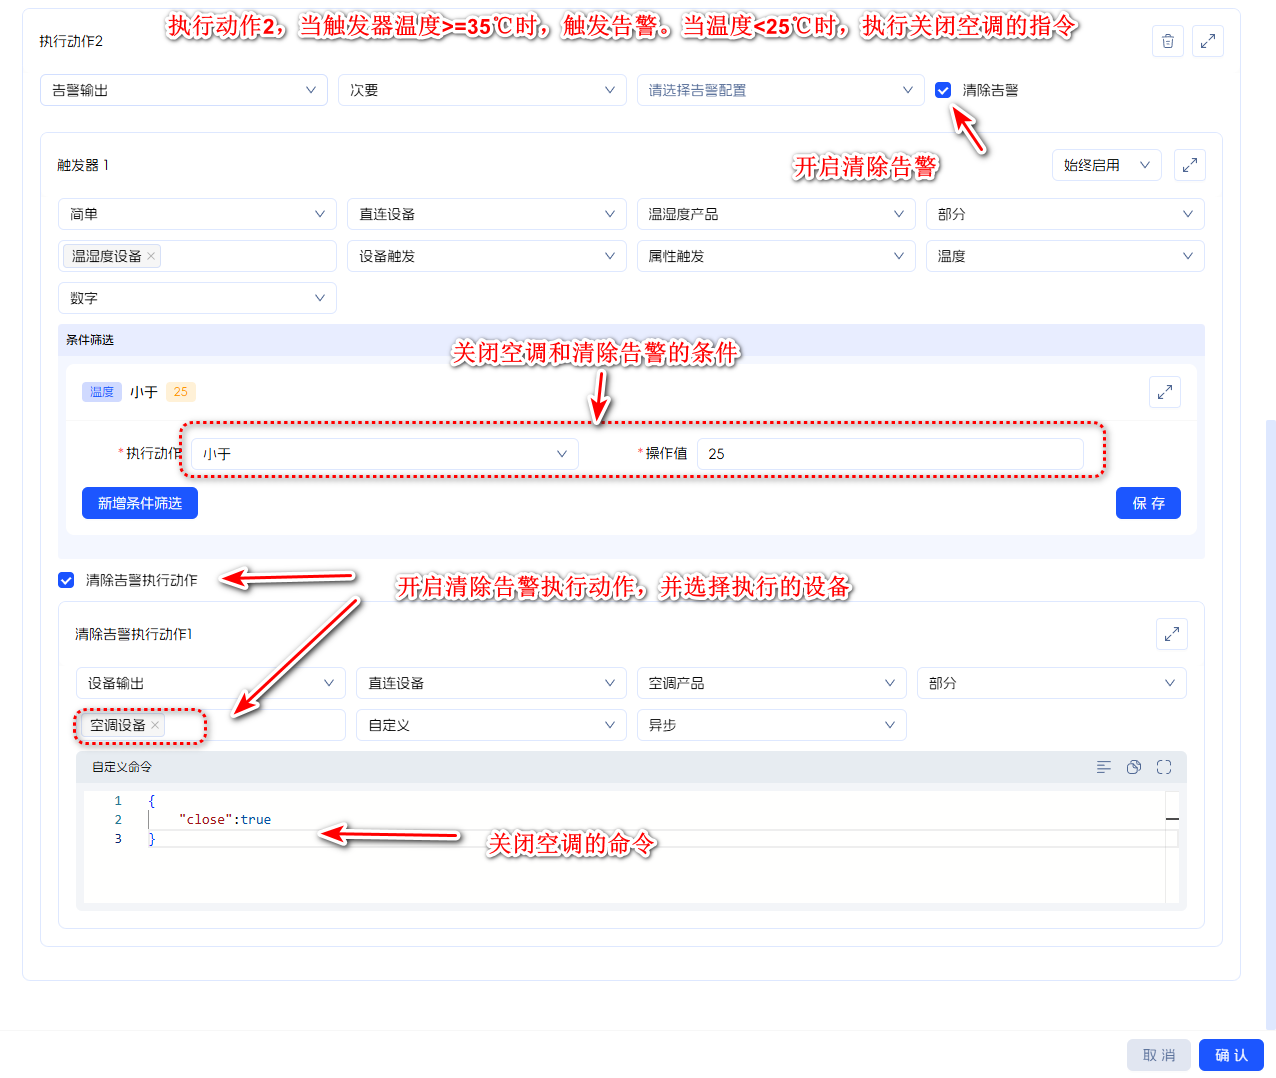1276x1078 pixels.
Task: Remove the 空调设备 tag
Action: 155,725
